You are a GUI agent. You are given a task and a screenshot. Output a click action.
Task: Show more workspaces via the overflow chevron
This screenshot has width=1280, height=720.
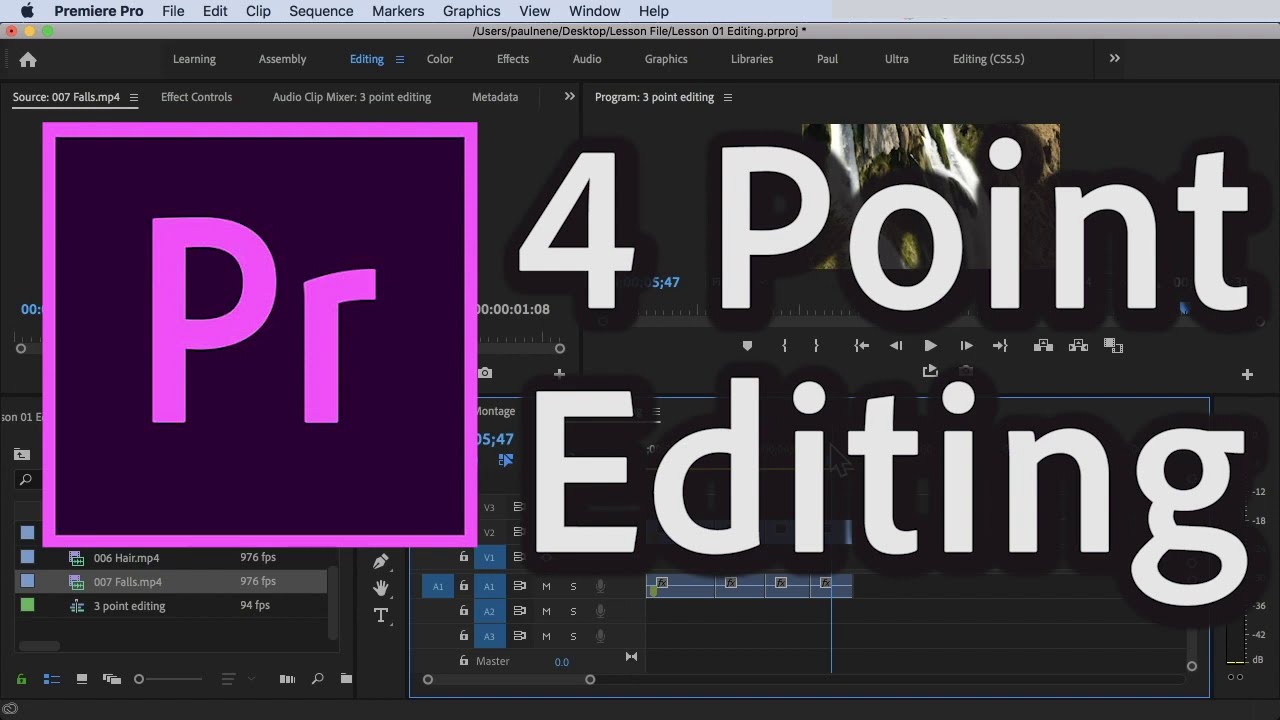[x=1115, y=59]
